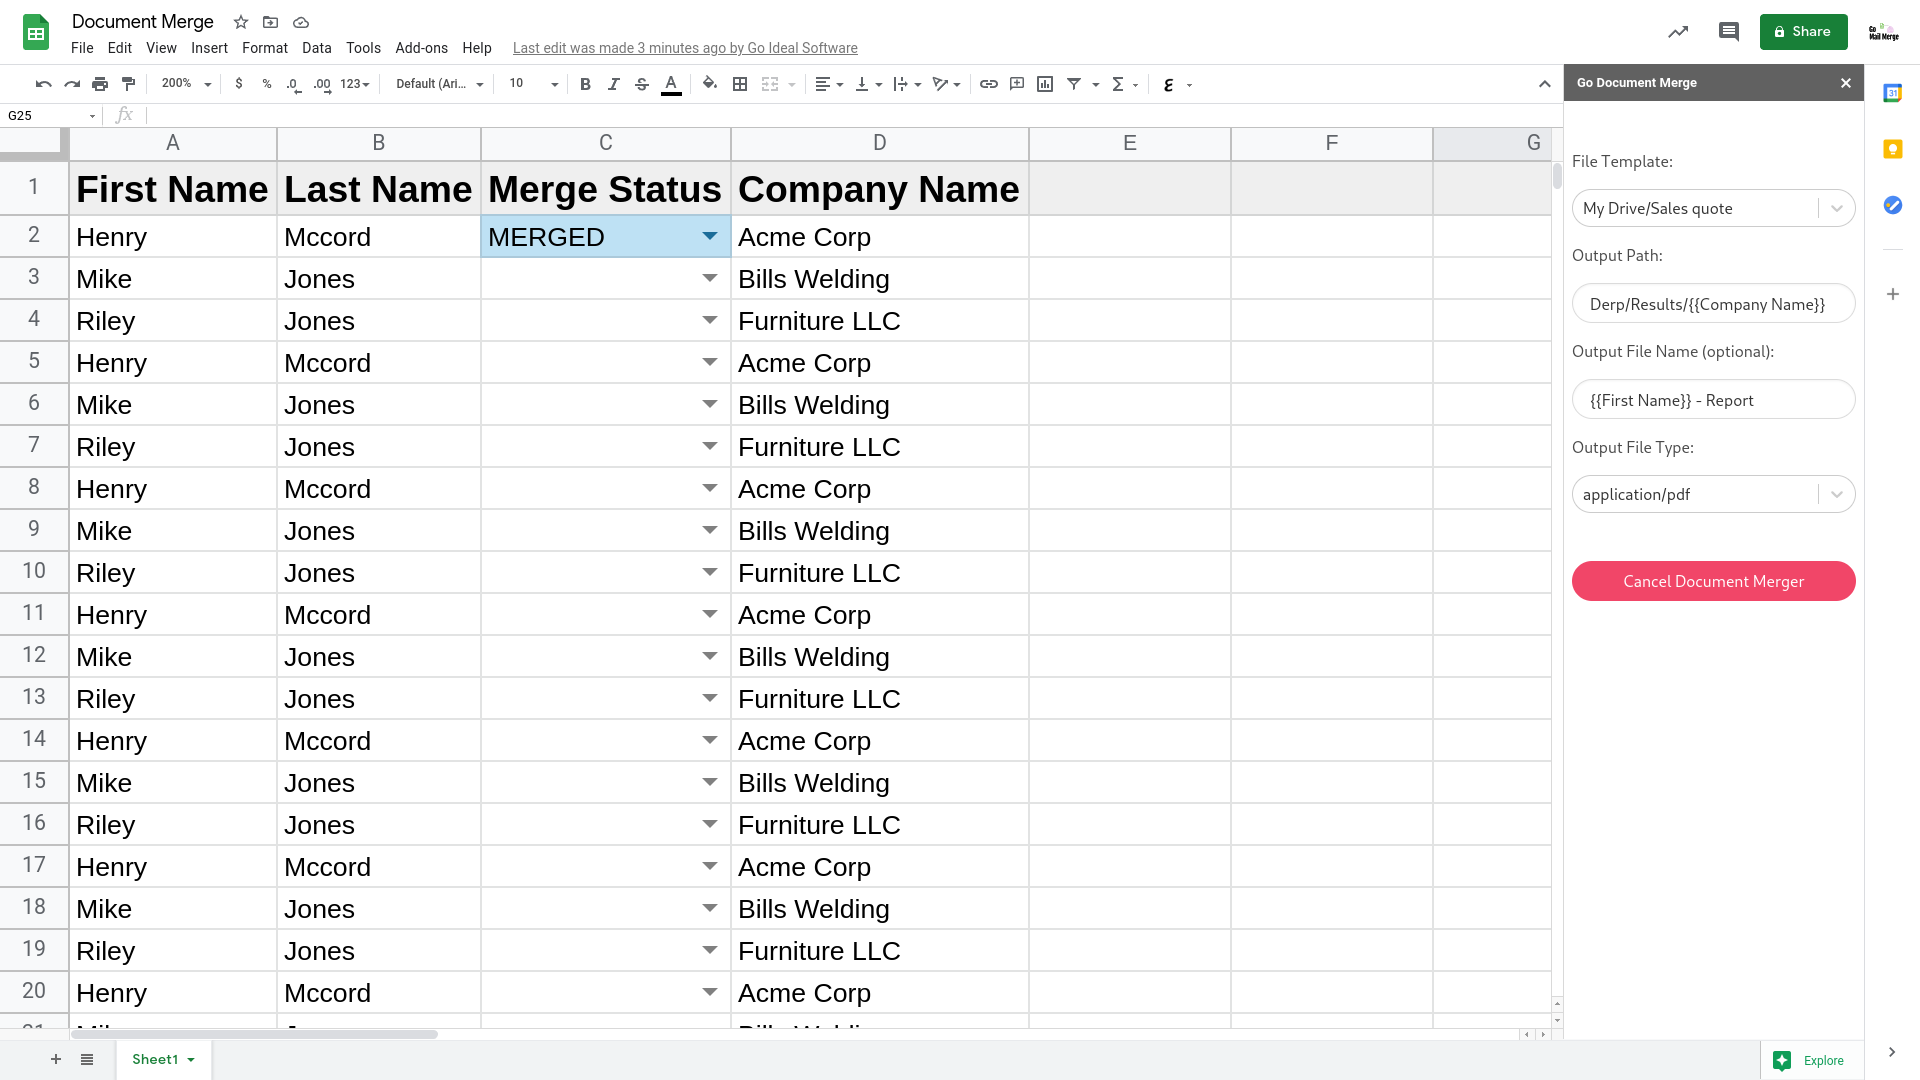Select the Add-ons menu item
The height and width of the screenshot is (1080, 1920).
[x=419, y=47]
